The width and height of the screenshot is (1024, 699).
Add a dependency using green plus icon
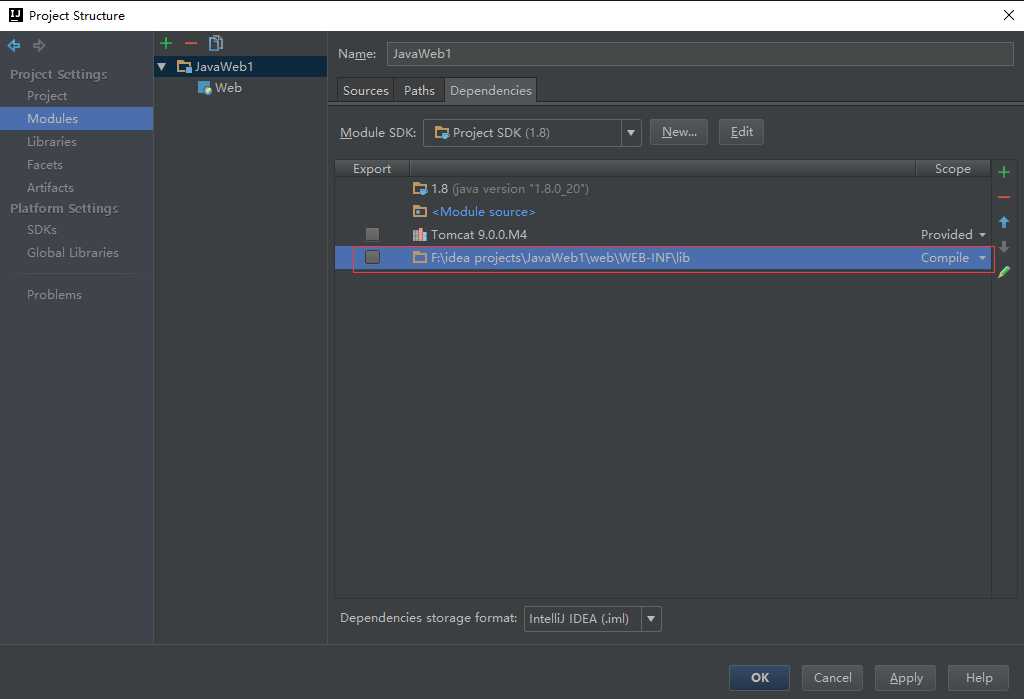coord(1004,172)
